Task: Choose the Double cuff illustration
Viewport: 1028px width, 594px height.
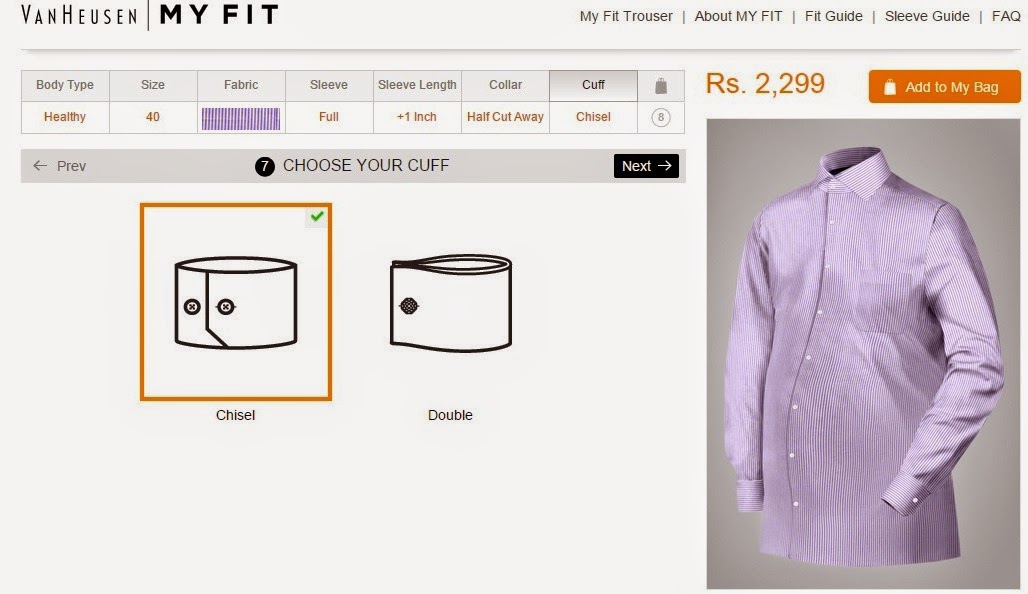Action: pos(450,303)
